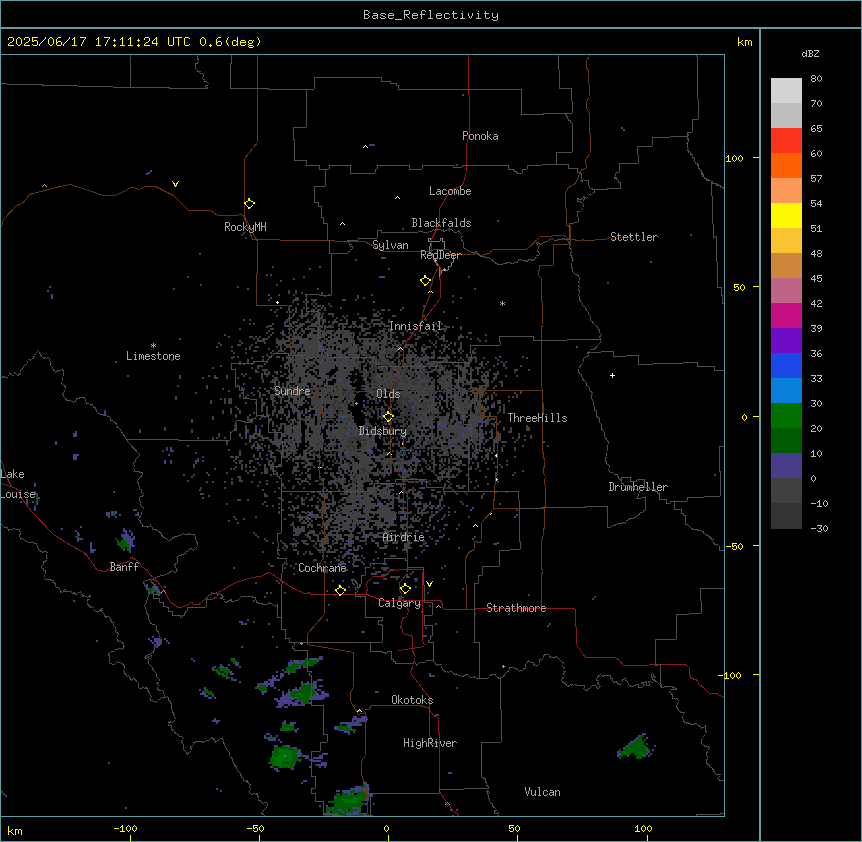Click the Sylvan label
This screenshot has width=862, height=842.
click(x=390, y=245)
